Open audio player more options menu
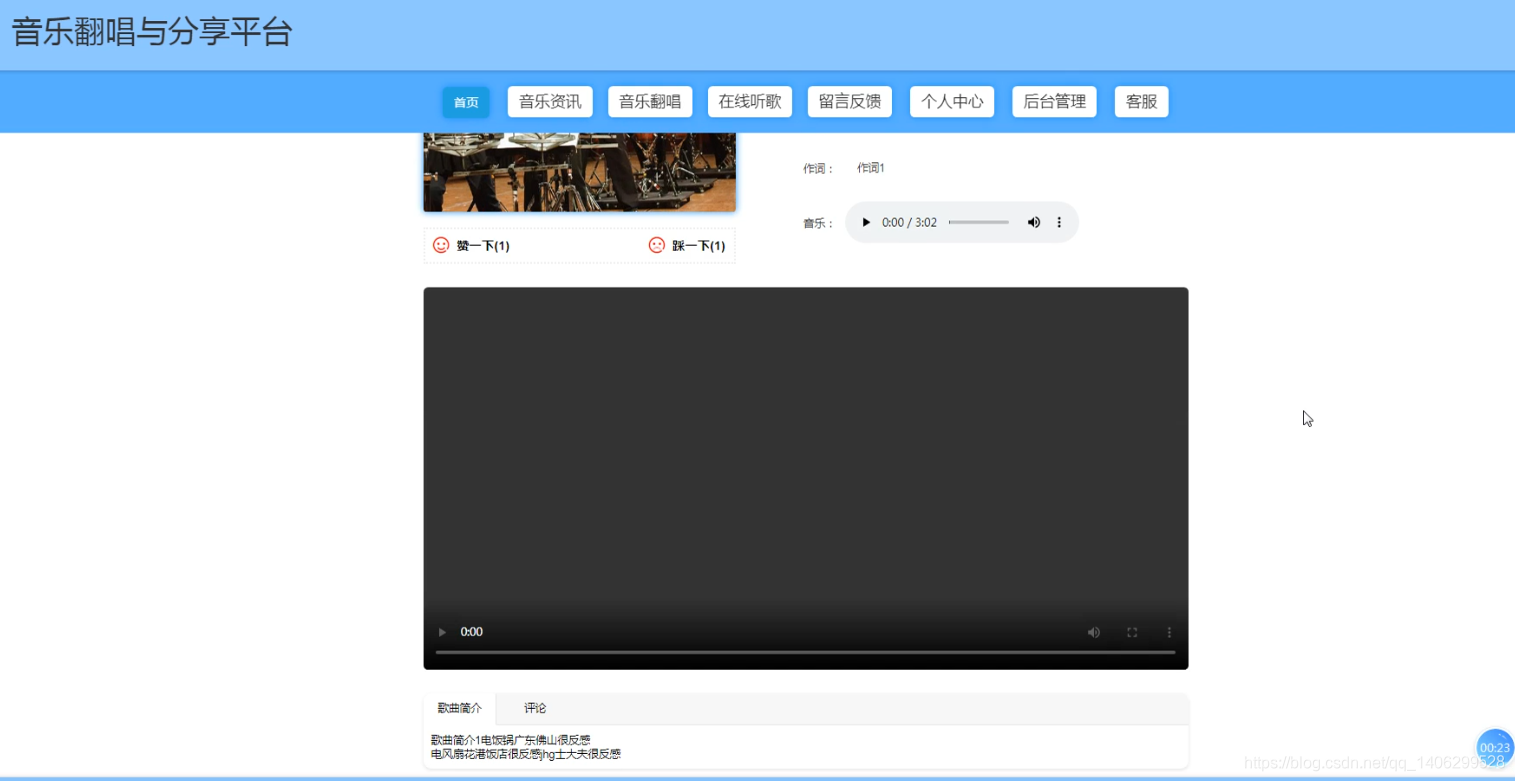 coord(1059,222)
